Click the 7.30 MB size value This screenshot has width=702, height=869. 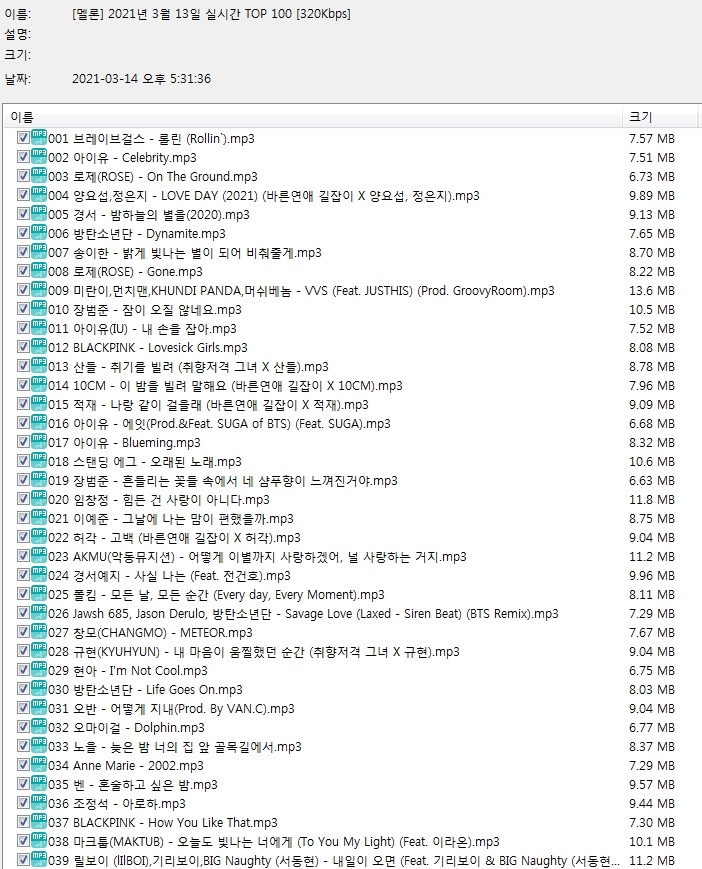pyautogui.click(x=652, y=822)
